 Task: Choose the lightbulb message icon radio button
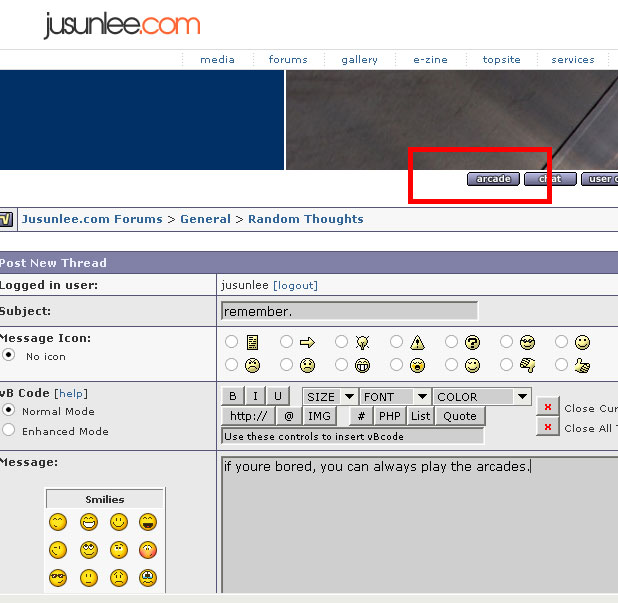pyautogui.click(x=342, y=343)
